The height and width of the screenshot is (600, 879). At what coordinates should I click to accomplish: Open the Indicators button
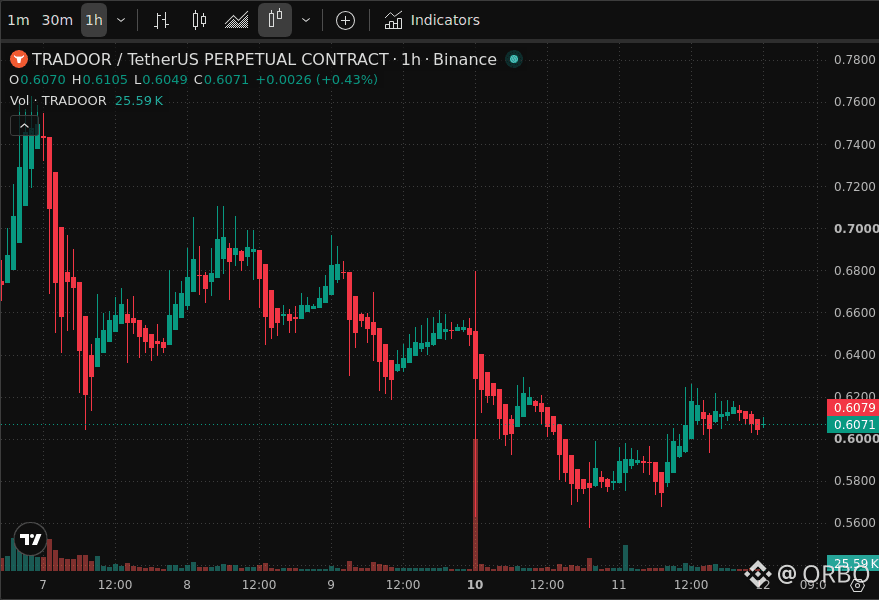432,20
